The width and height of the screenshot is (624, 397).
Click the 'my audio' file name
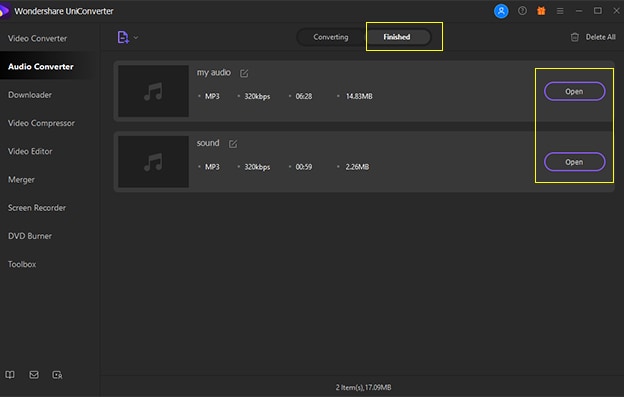[x=214, y=72]
